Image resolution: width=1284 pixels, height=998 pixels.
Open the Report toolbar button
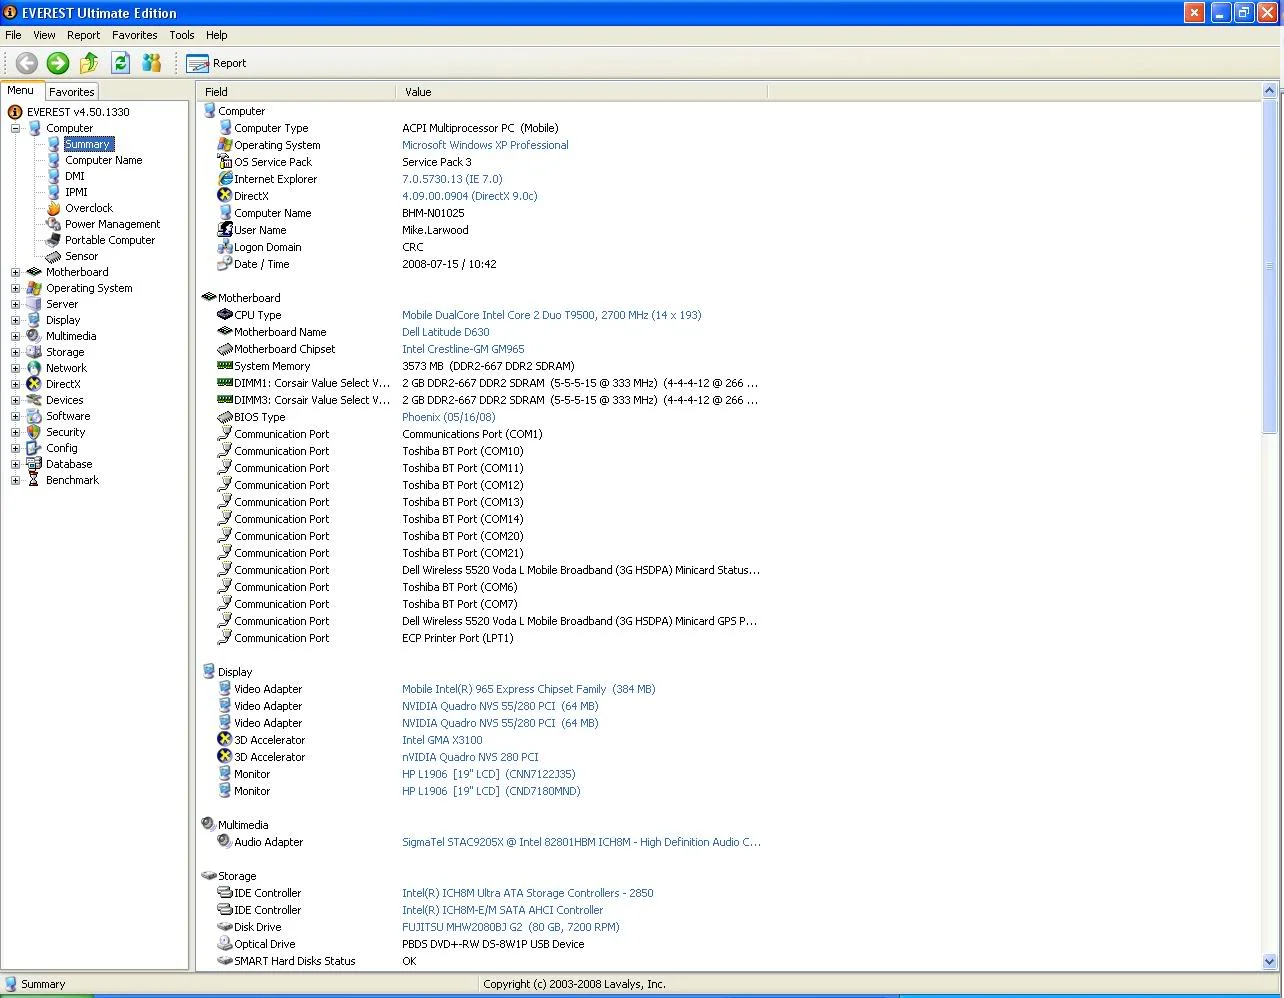pyautogui.click(x=216, y=63)
